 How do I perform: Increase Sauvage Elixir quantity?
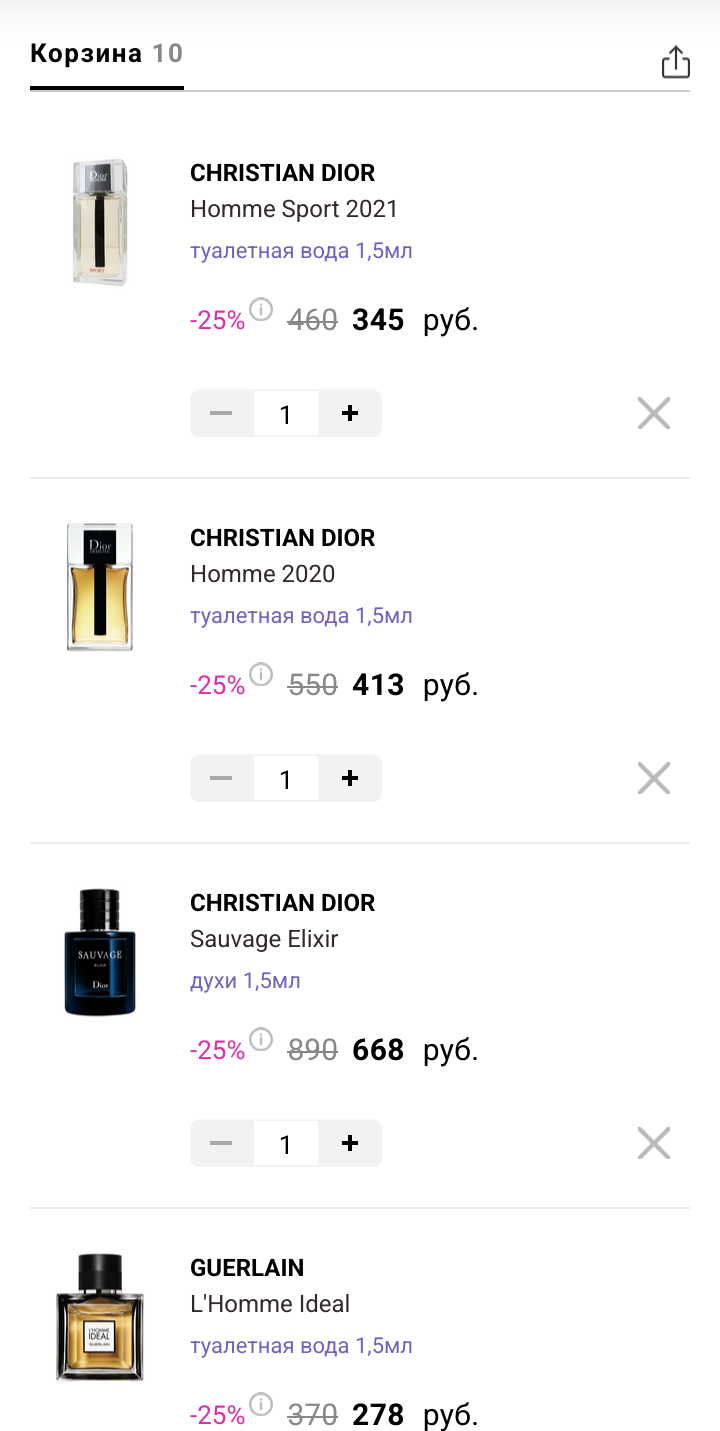(x=350, y=1143)
